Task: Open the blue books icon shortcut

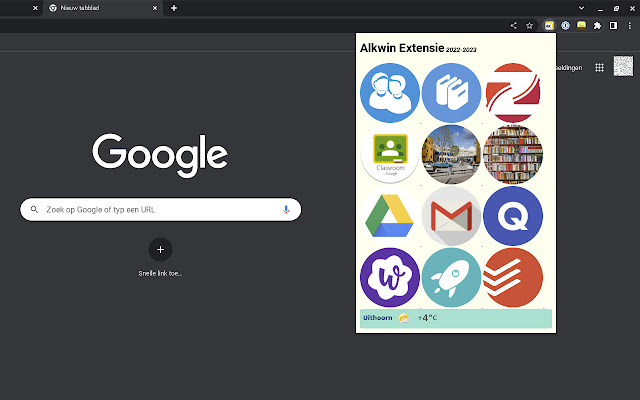Action: point(452,93)
